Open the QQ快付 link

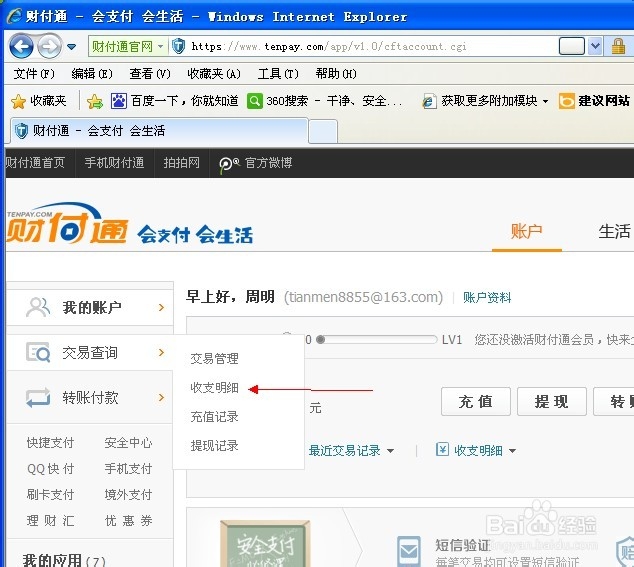(50, 468)
